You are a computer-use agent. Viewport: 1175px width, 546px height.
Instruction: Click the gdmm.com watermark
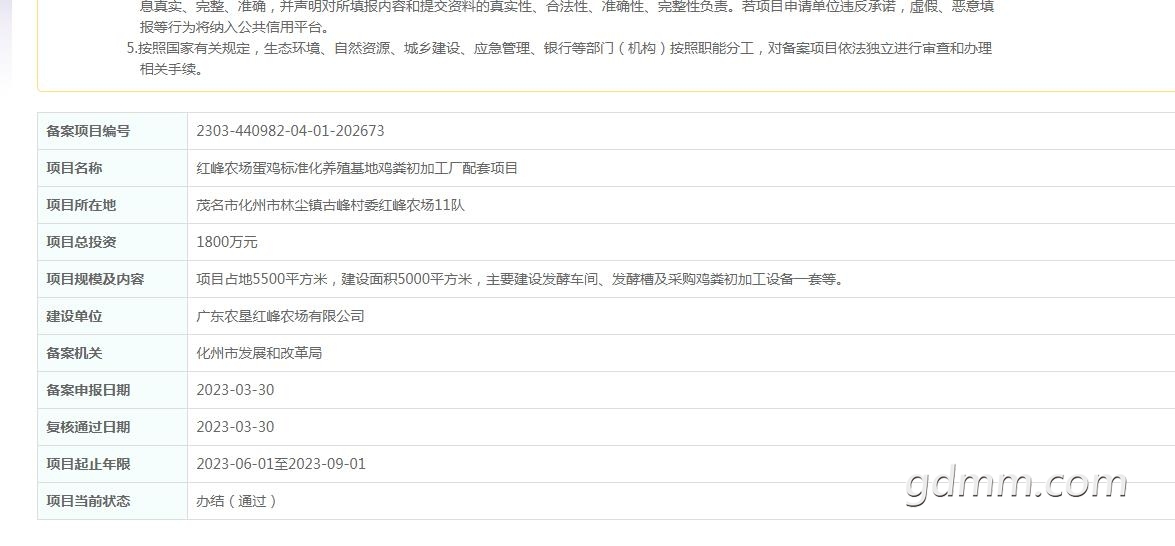pos(1016,483)
